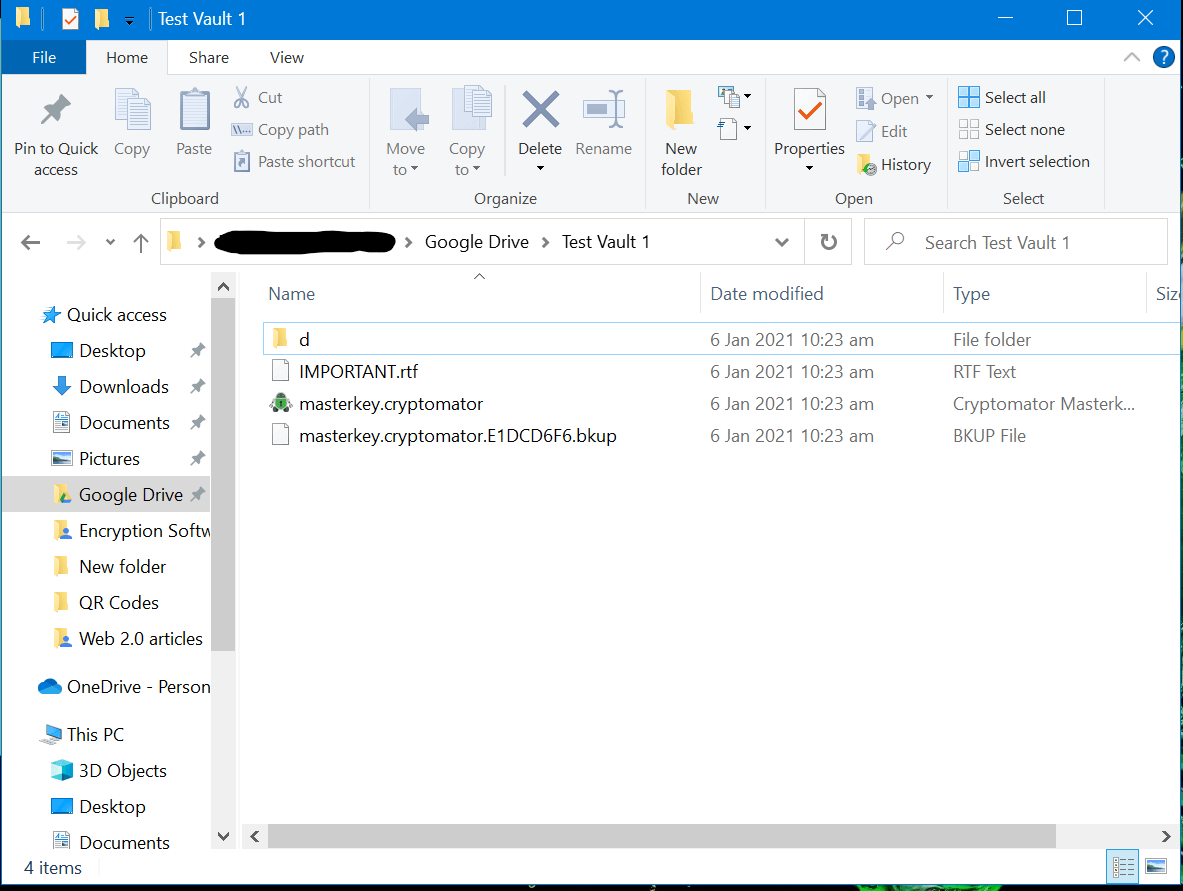1183x891 pixels.
Task: Open the History icon in ribbon
Action: (x=894, y=165)
